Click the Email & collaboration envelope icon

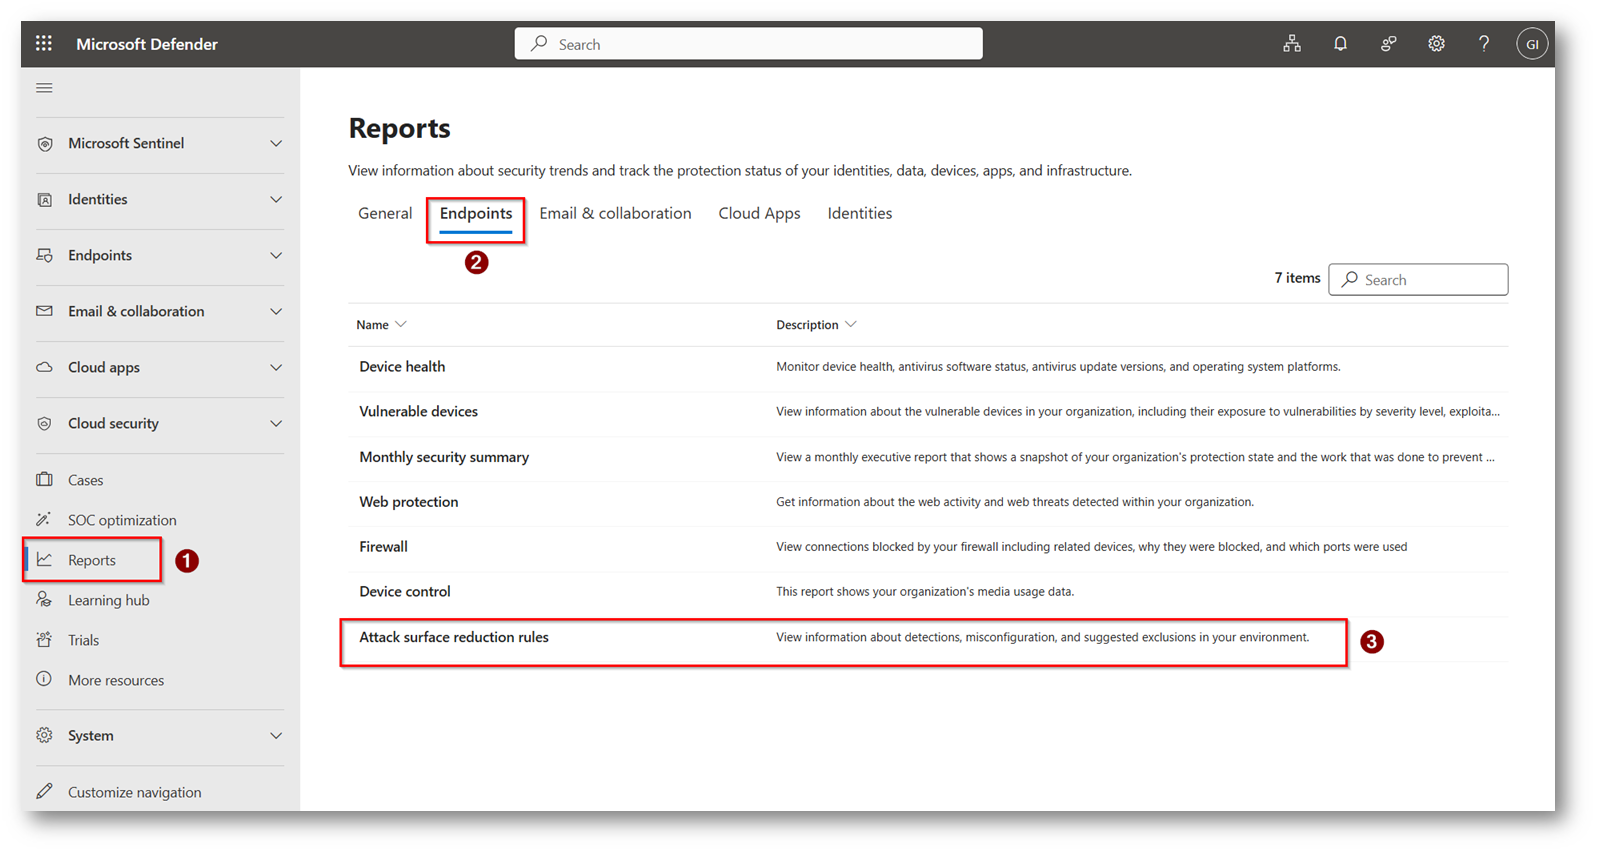pos(44,311)
